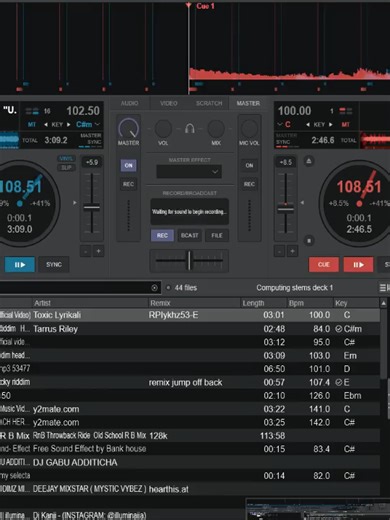Select the Toxic Lyrikali track row
Screen dimensions: 390x520
190,315
